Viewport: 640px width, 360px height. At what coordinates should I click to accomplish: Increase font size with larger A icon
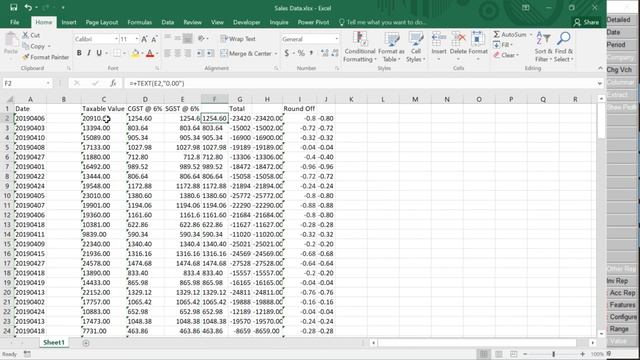144,39
